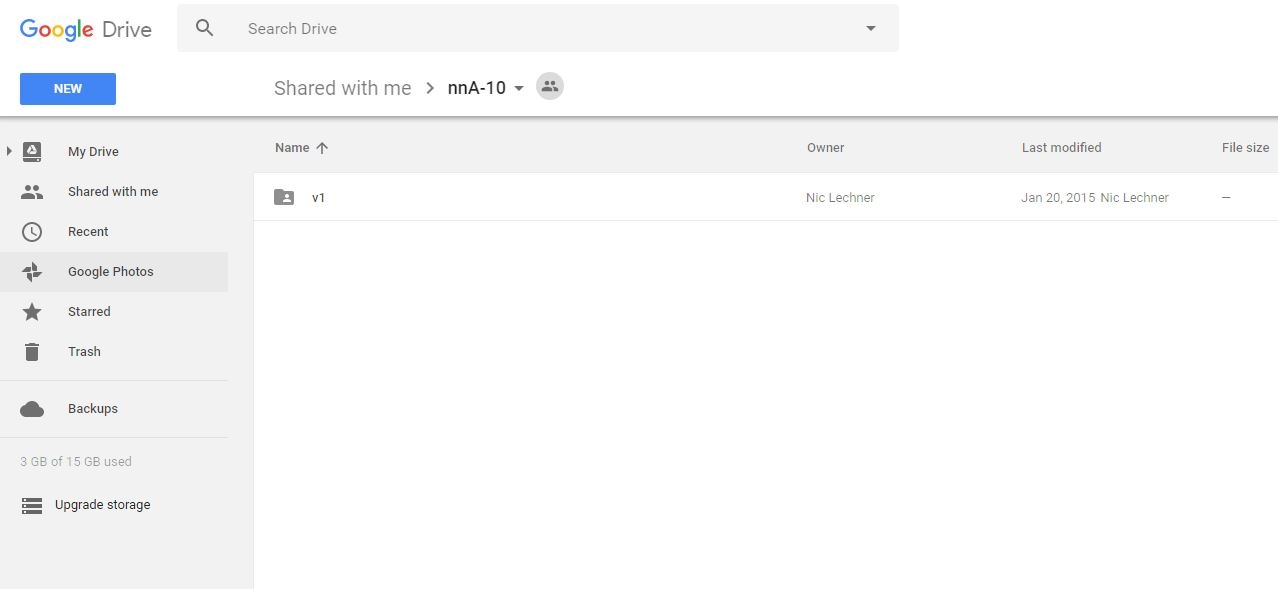
Task: Toggle sort direction arrow next to Name
Action: 322,148
